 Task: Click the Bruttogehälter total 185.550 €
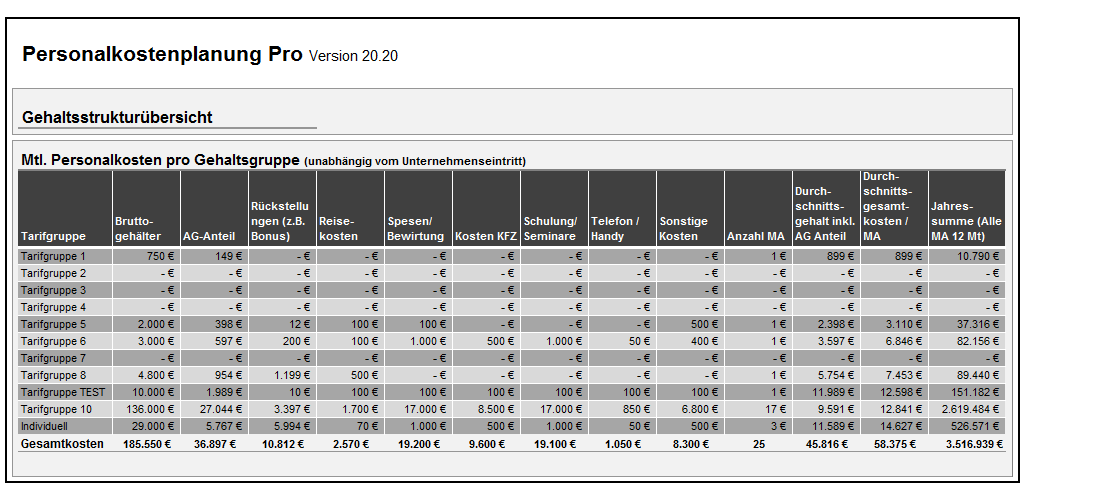coord(146,444)
